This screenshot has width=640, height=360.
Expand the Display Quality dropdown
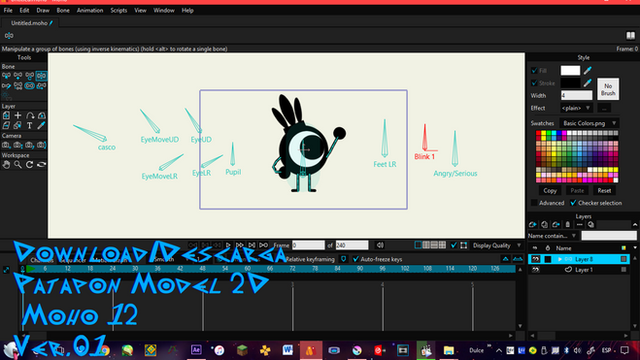[x=497, y=245]
